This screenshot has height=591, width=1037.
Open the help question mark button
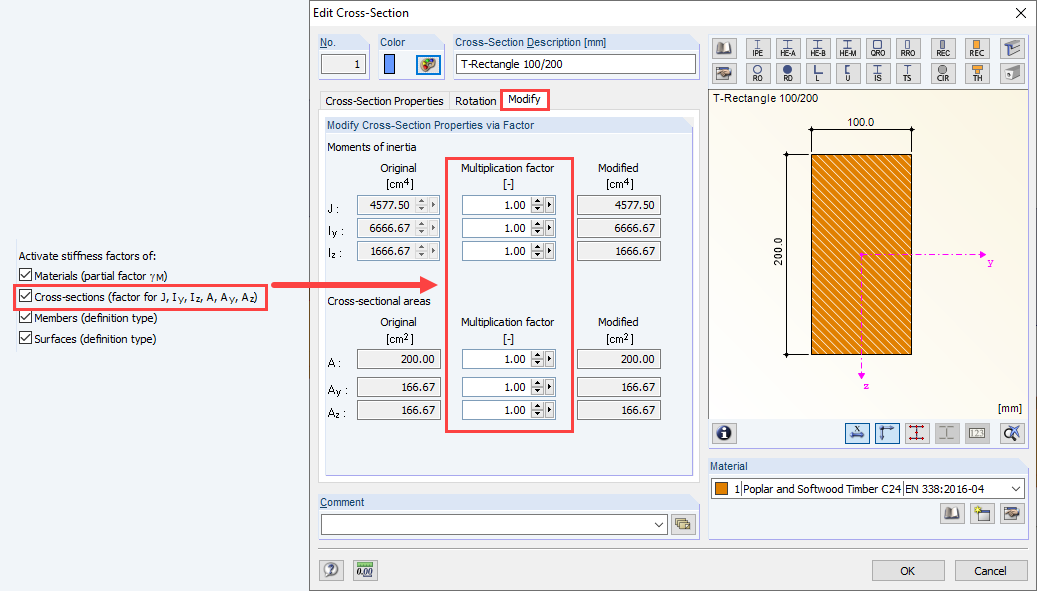(x=331, y=570)
